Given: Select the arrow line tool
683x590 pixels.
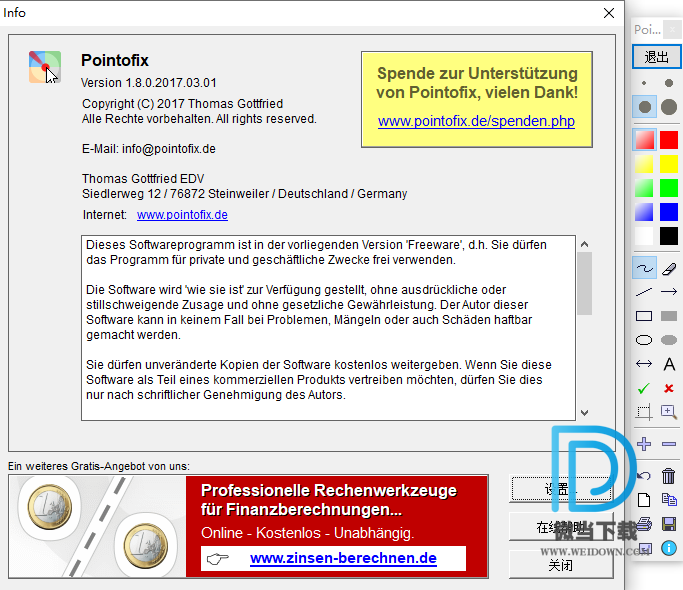Looking at the screenshot, I should pyautogui.click(x=669, y=292).
